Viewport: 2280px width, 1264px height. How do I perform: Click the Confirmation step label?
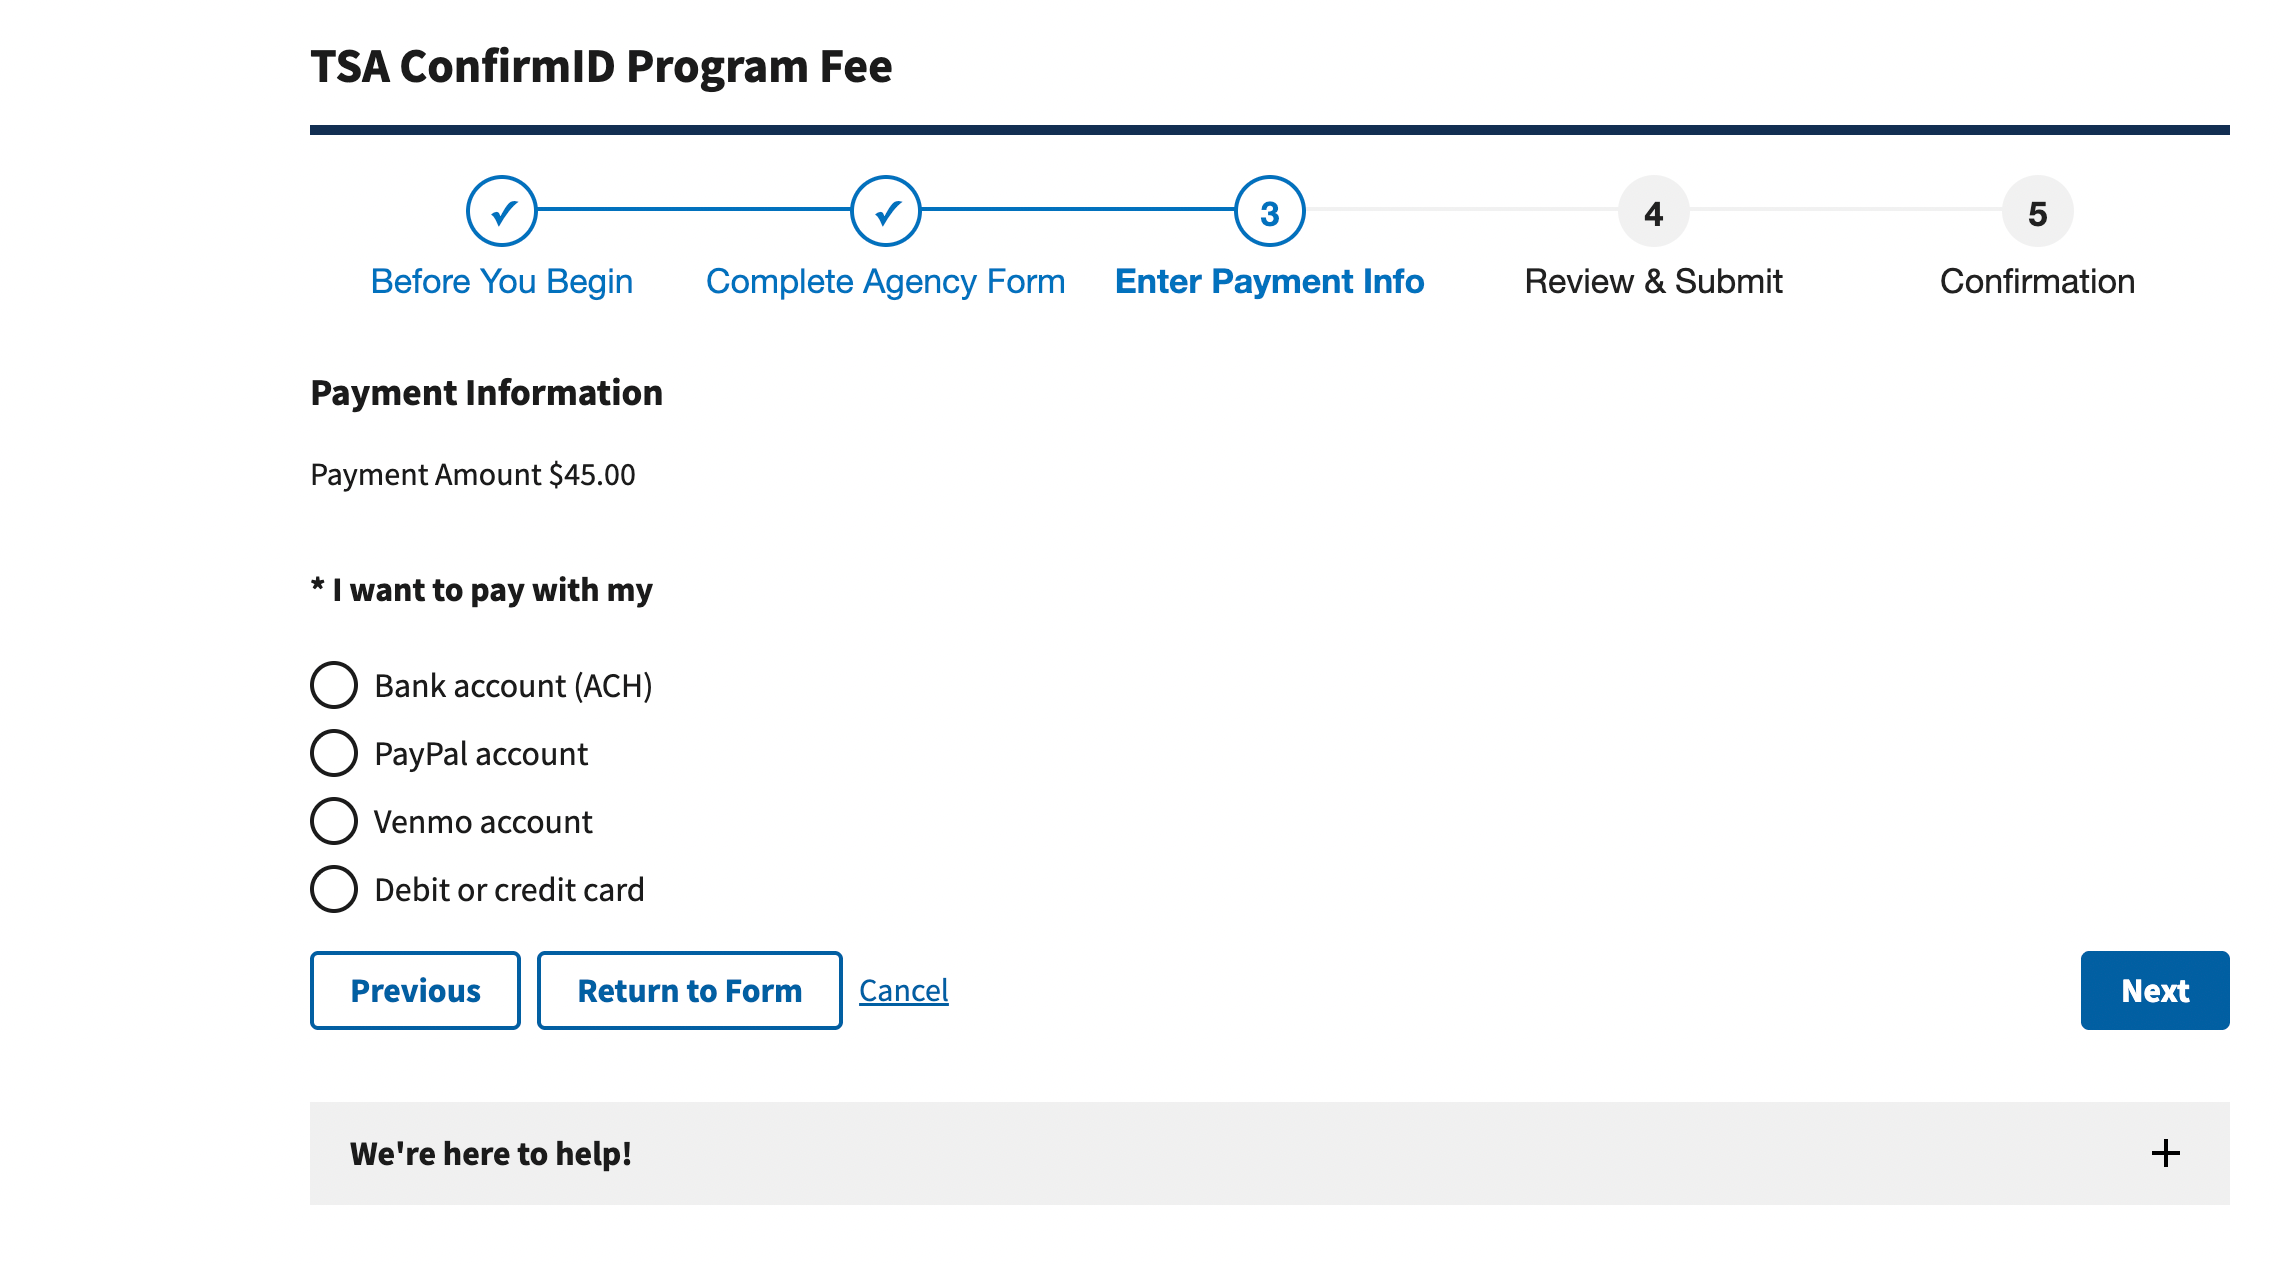[2038, 282]
